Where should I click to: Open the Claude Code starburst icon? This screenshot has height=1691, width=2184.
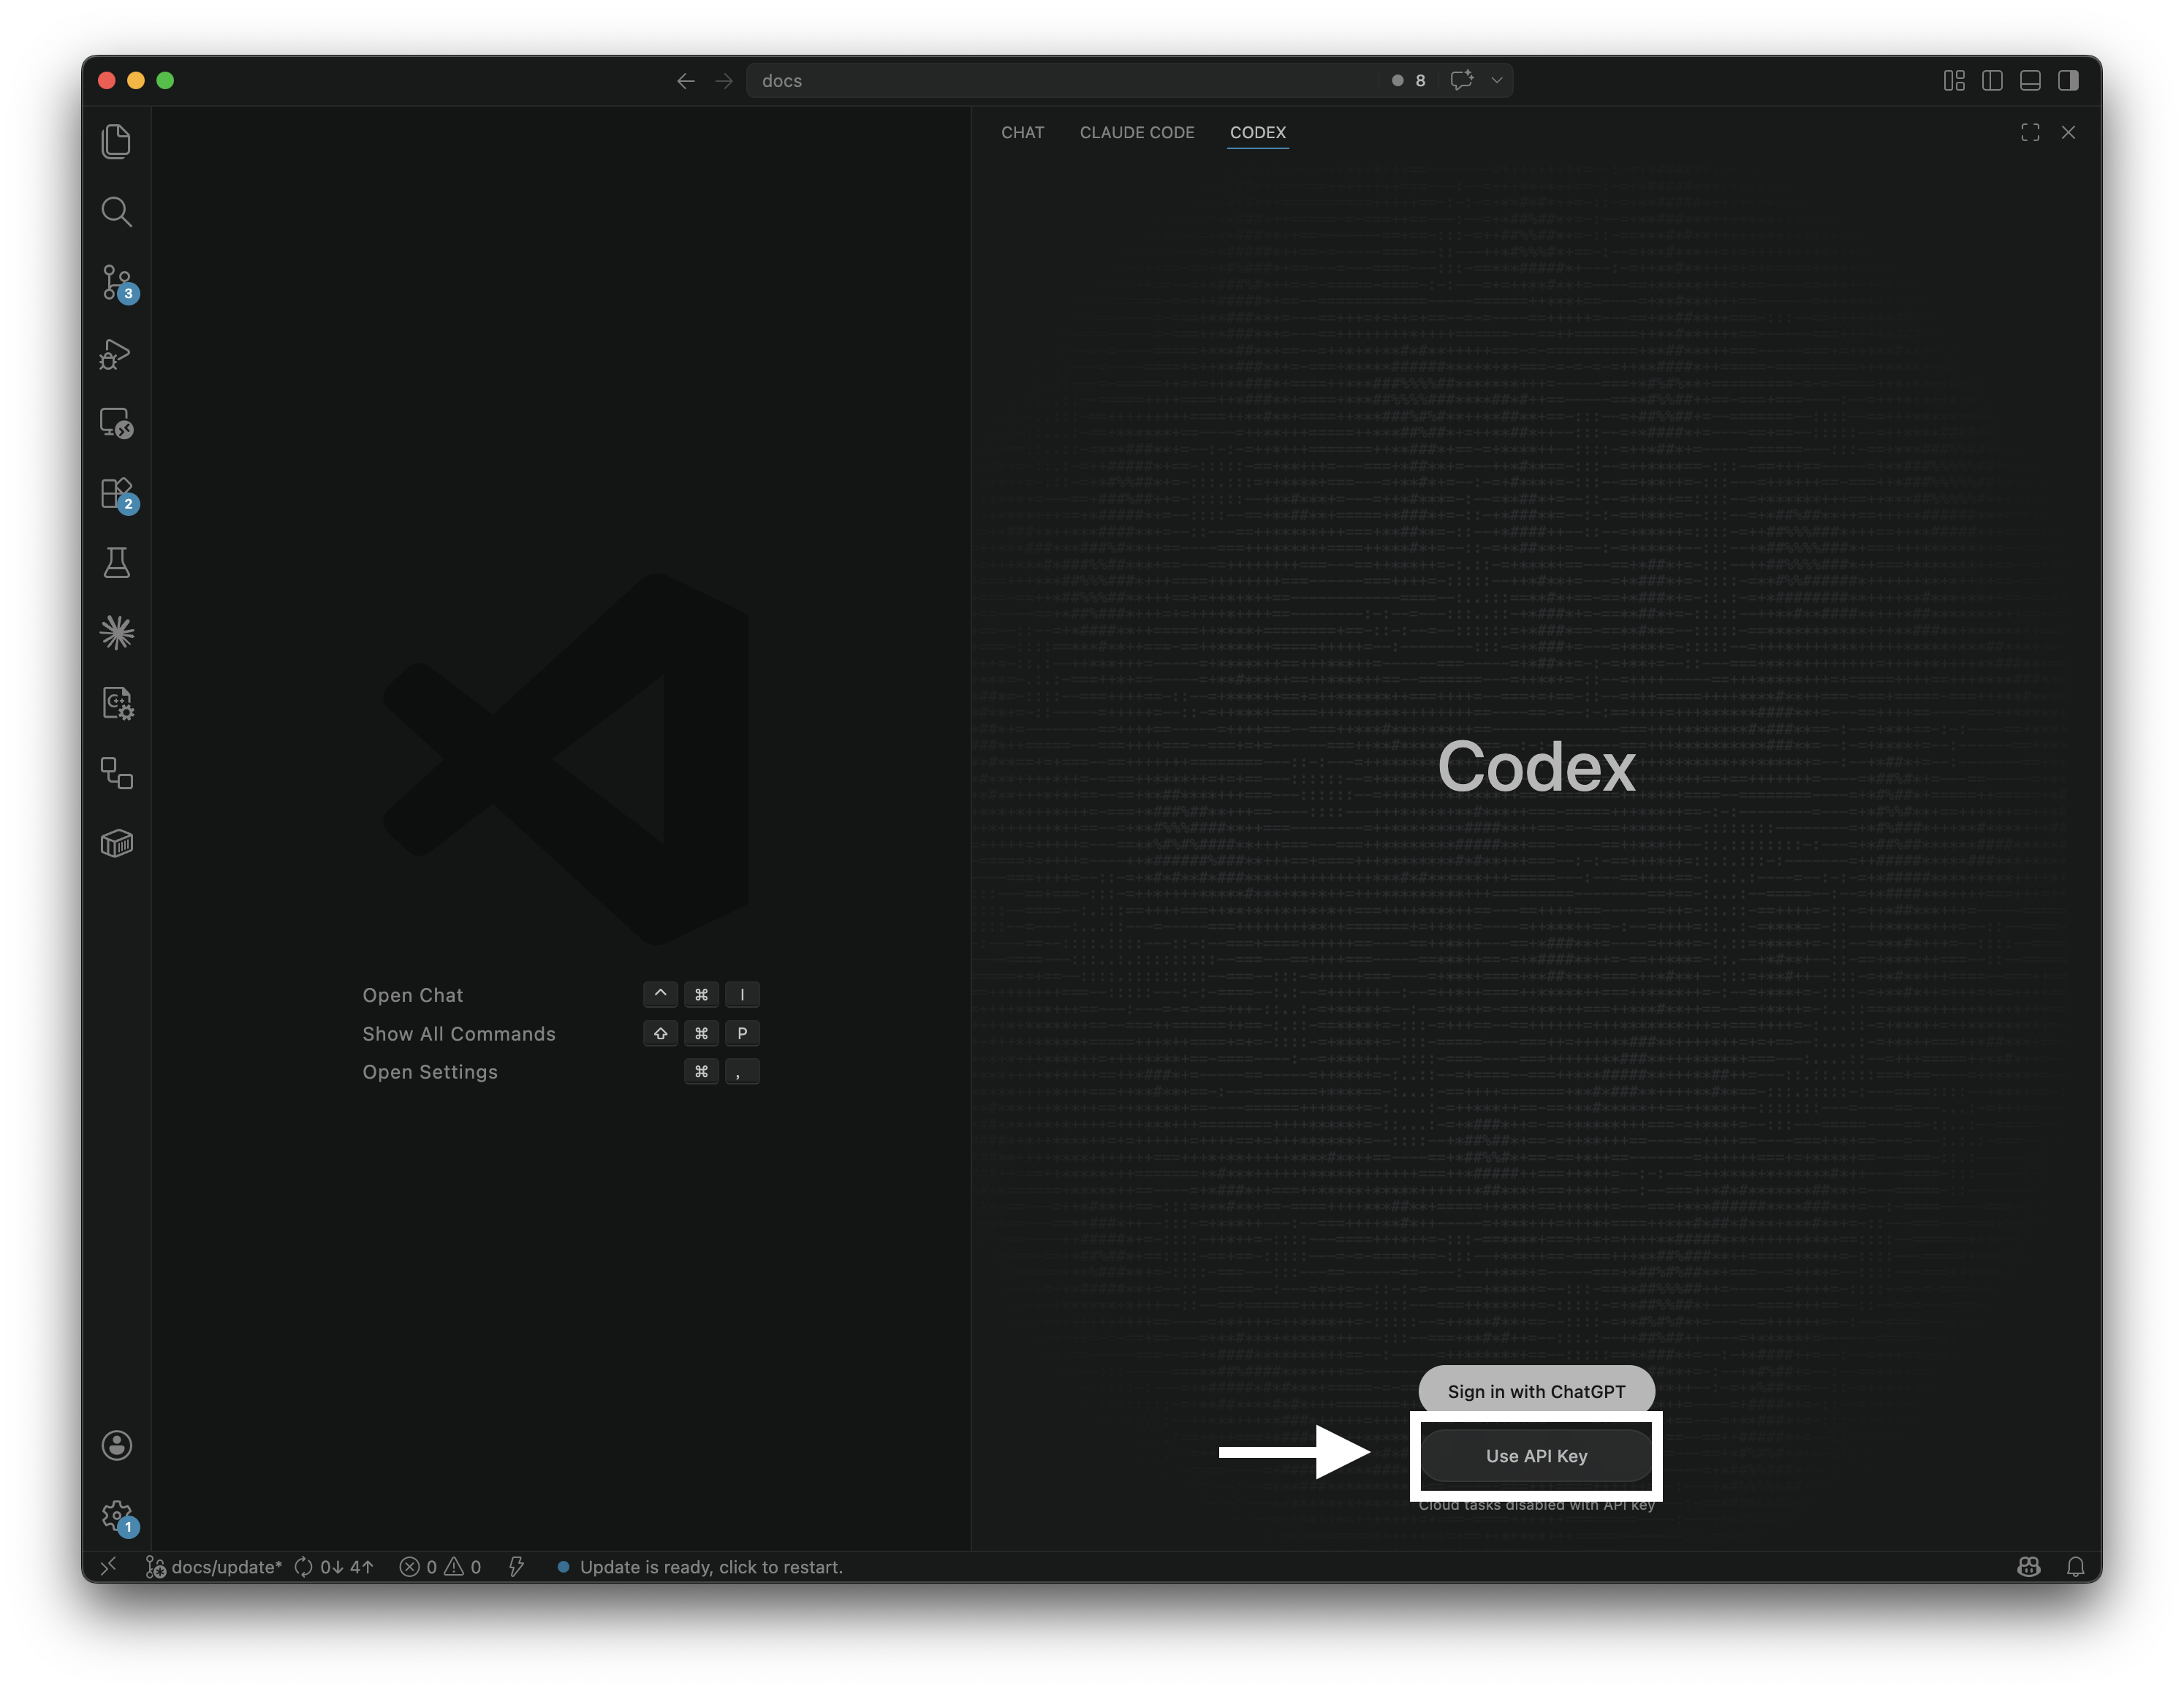[116, 633]
